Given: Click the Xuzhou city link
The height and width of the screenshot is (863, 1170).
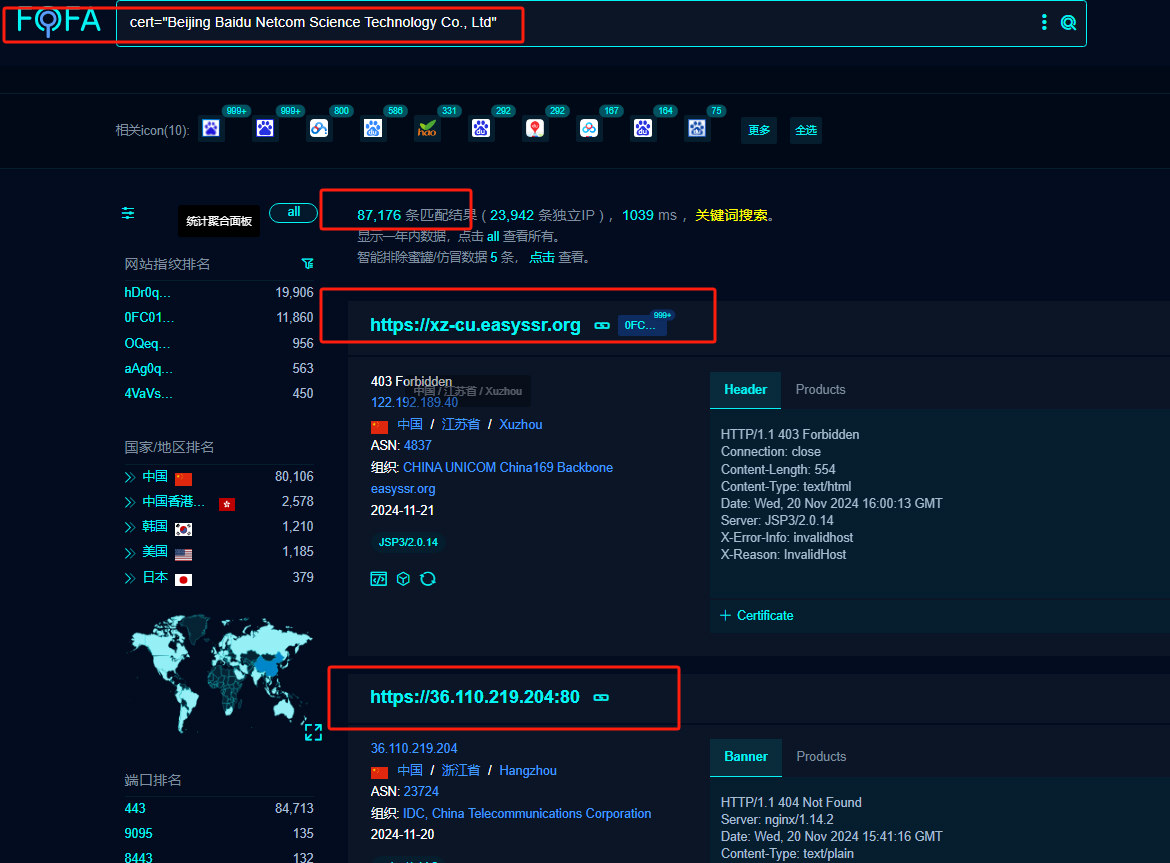Looking at the screenshot, I should tap(520, 424).
